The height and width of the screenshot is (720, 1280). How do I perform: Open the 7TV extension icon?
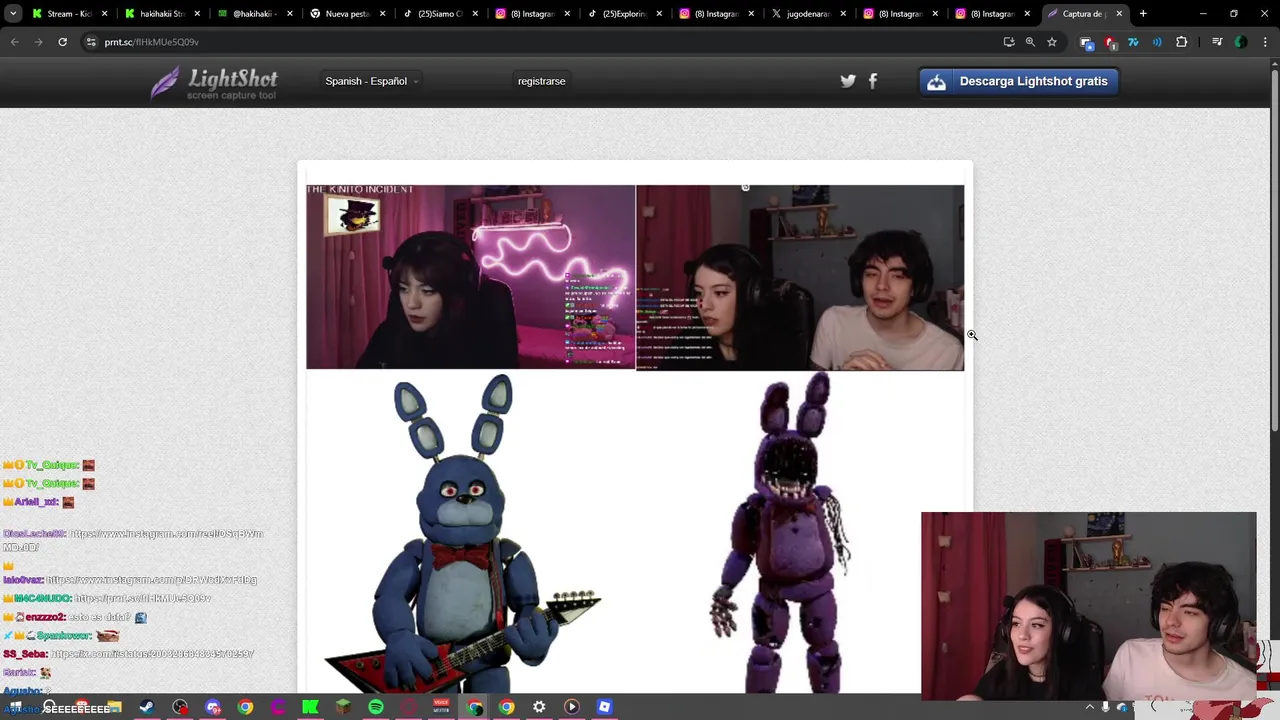[x=1133, y=42]
